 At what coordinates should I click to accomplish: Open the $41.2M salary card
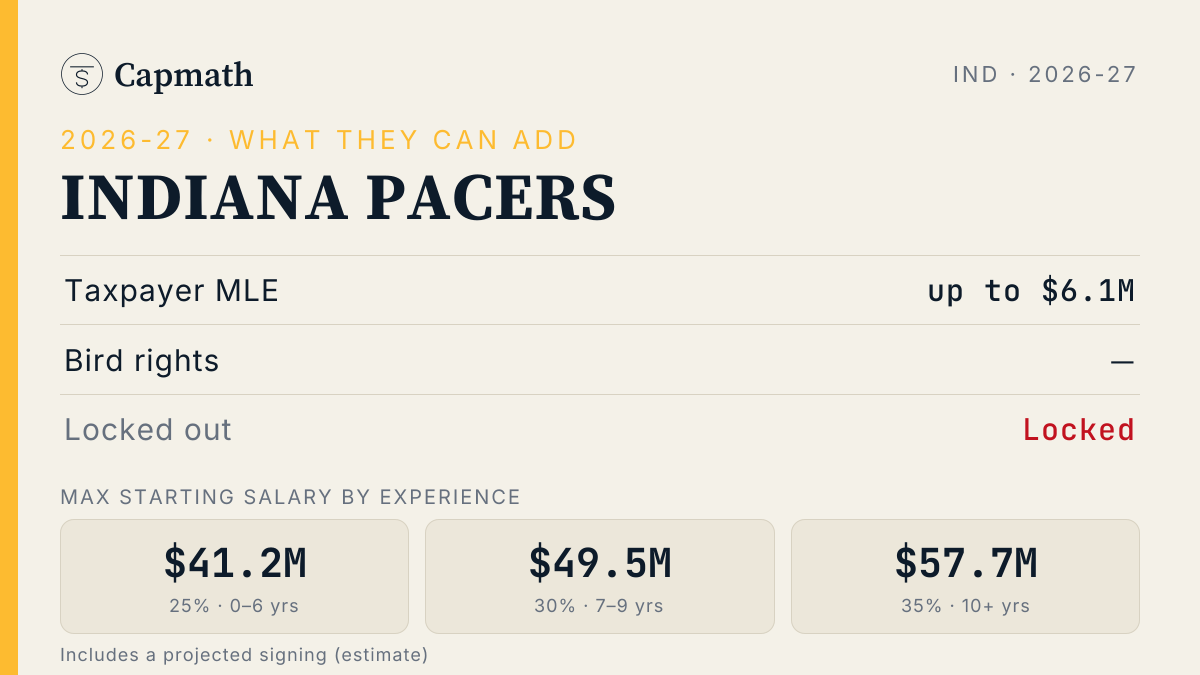(235, 576)
